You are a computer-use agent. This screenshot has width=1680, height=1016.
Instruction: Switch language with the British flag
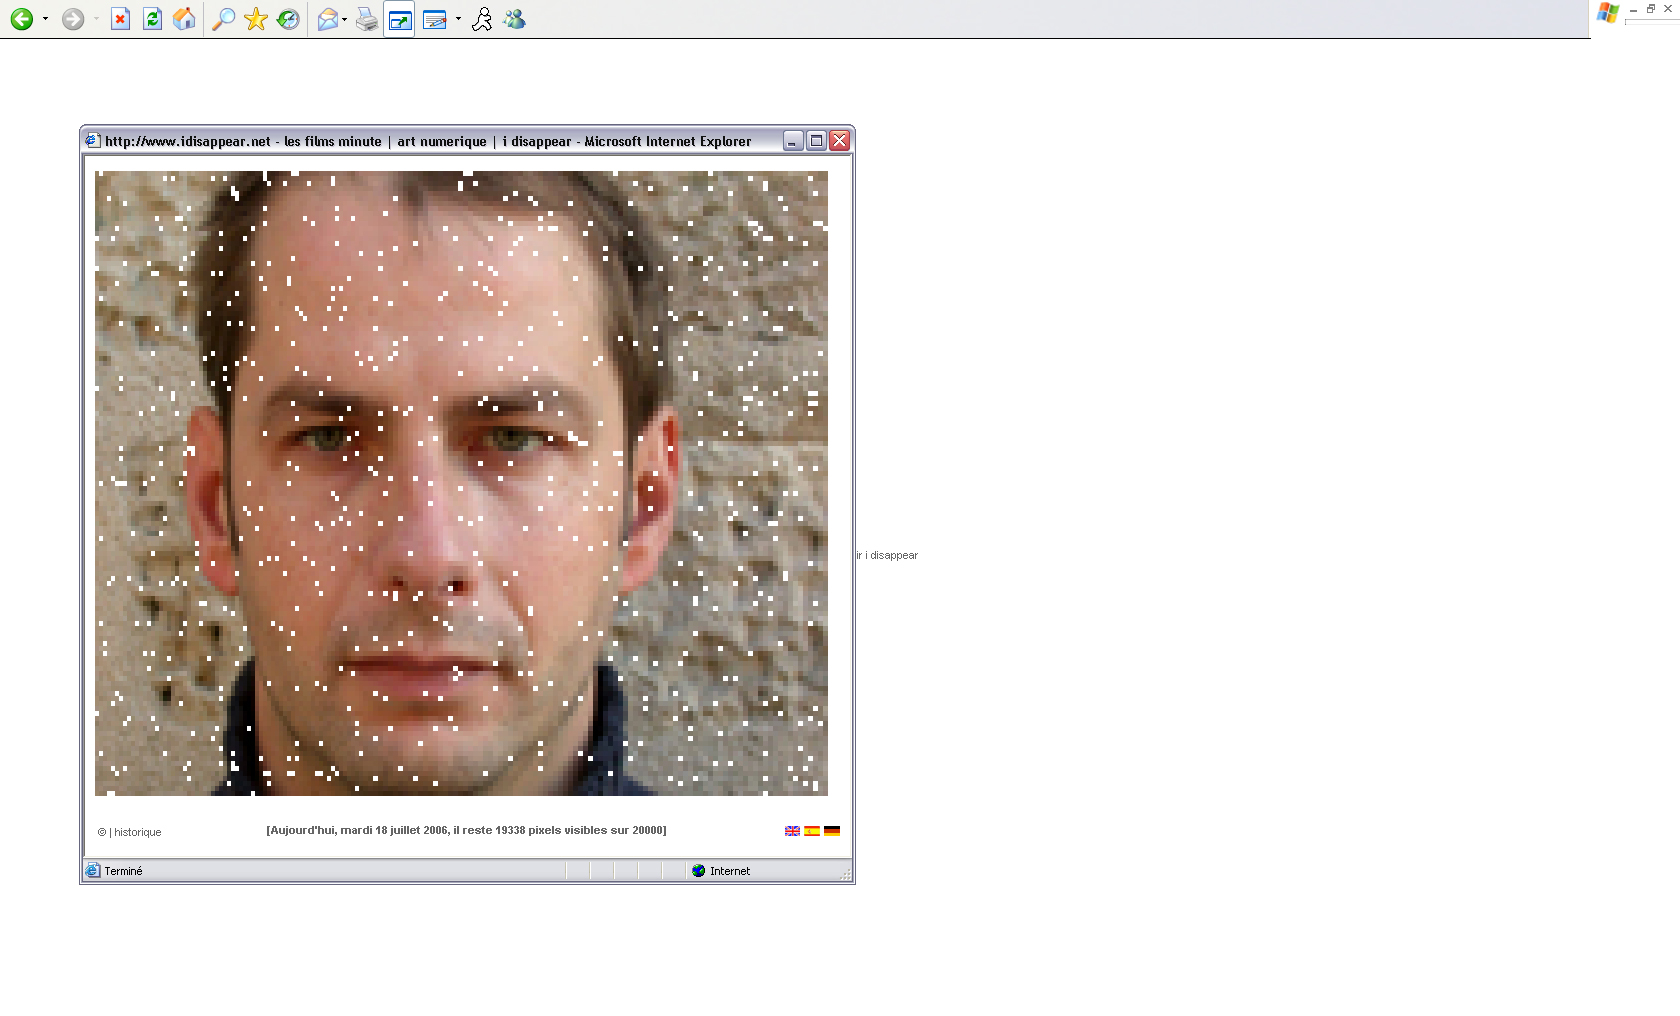tap(792, 831)
